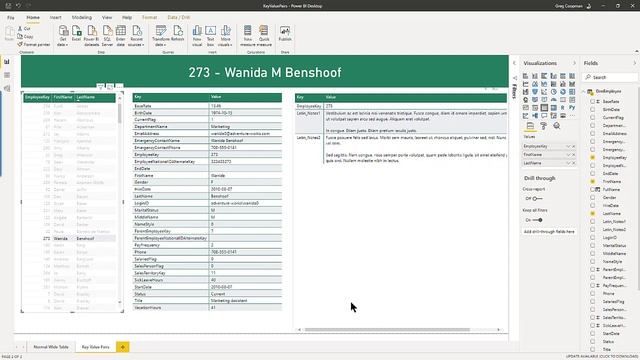Open the Help ribbon tab
This screenshot has height=360, width=640.
[x=127, y=18]
